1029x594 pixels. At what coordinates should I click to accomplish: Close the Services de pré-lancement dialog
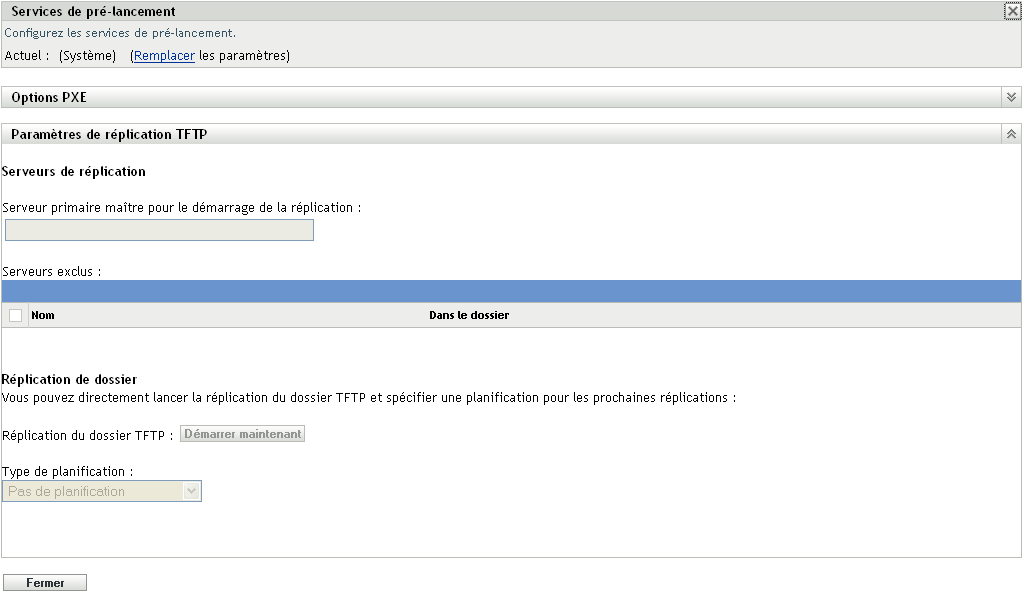[x=1013, y=11]
